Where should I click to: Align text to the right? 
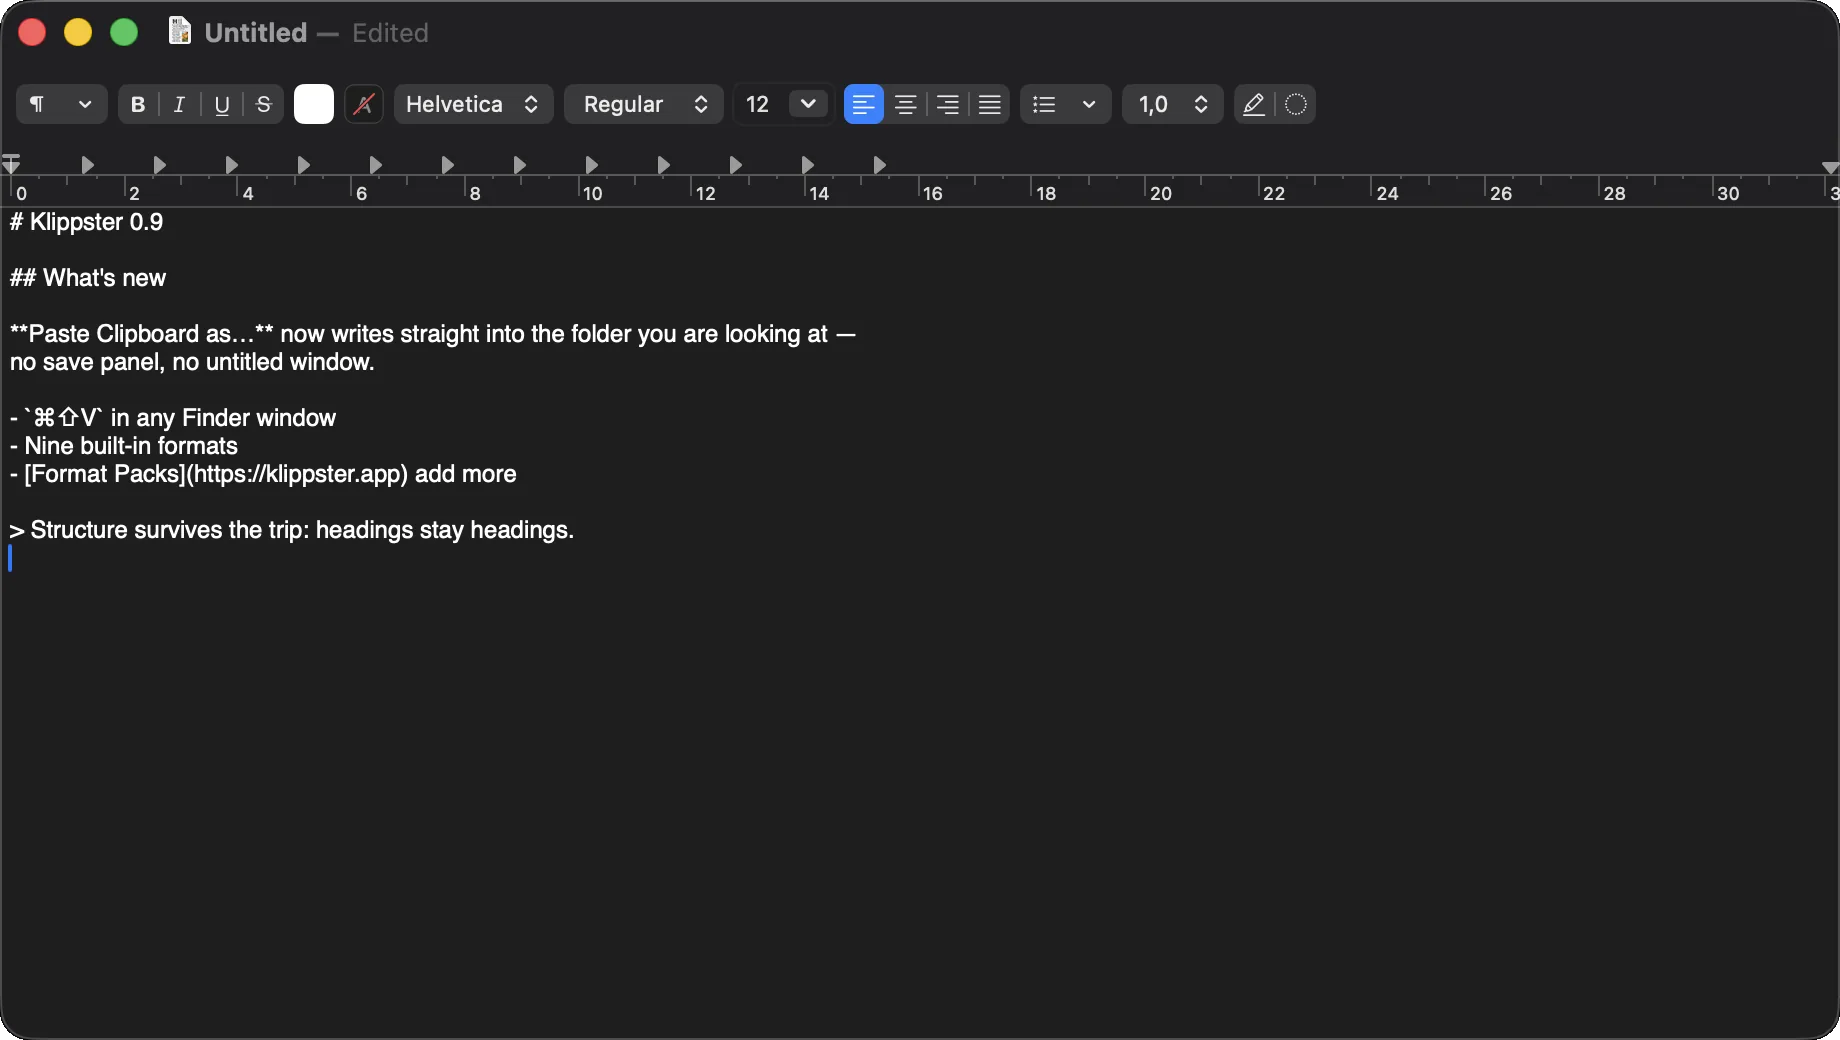click(x=948, y=104)
